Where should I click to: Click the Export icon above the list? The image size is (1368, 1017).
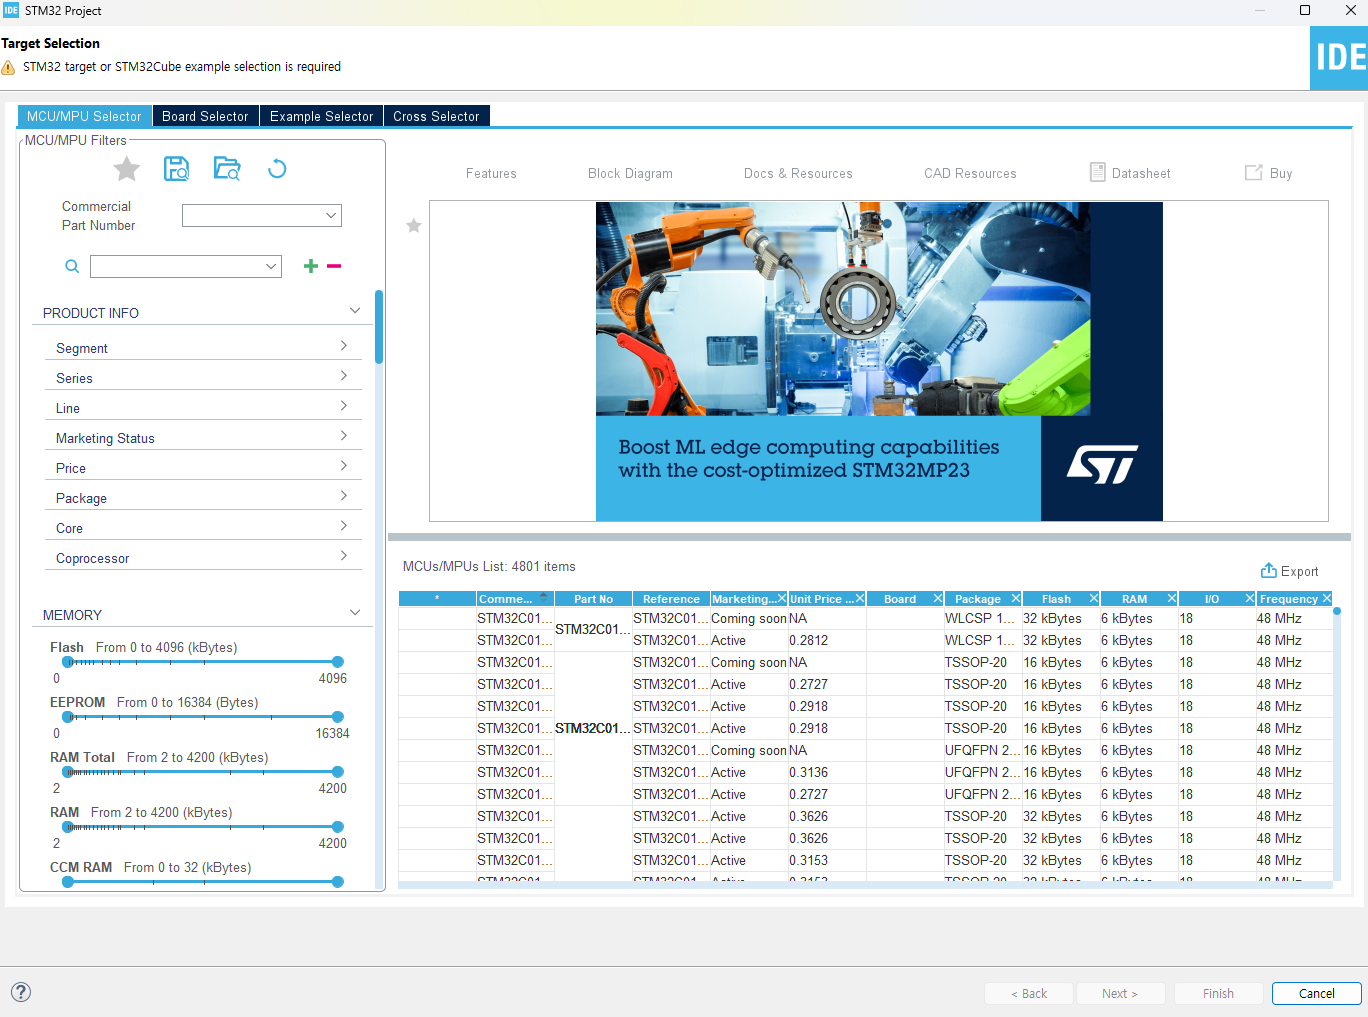[1269, 570]
